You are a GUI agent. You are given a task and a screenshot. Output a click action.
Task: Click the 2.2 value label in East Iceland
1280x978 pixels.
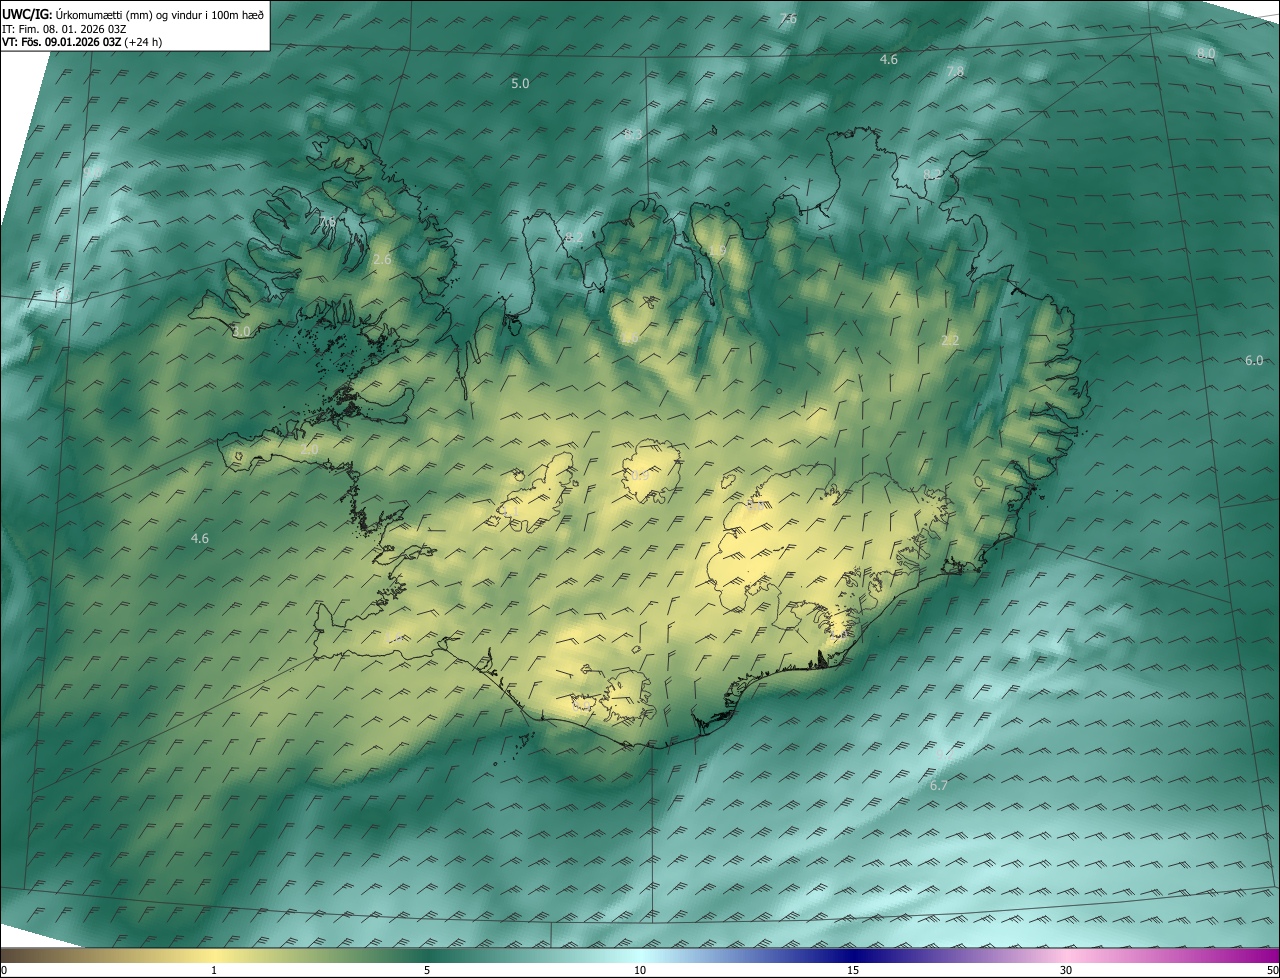[950, 340]
